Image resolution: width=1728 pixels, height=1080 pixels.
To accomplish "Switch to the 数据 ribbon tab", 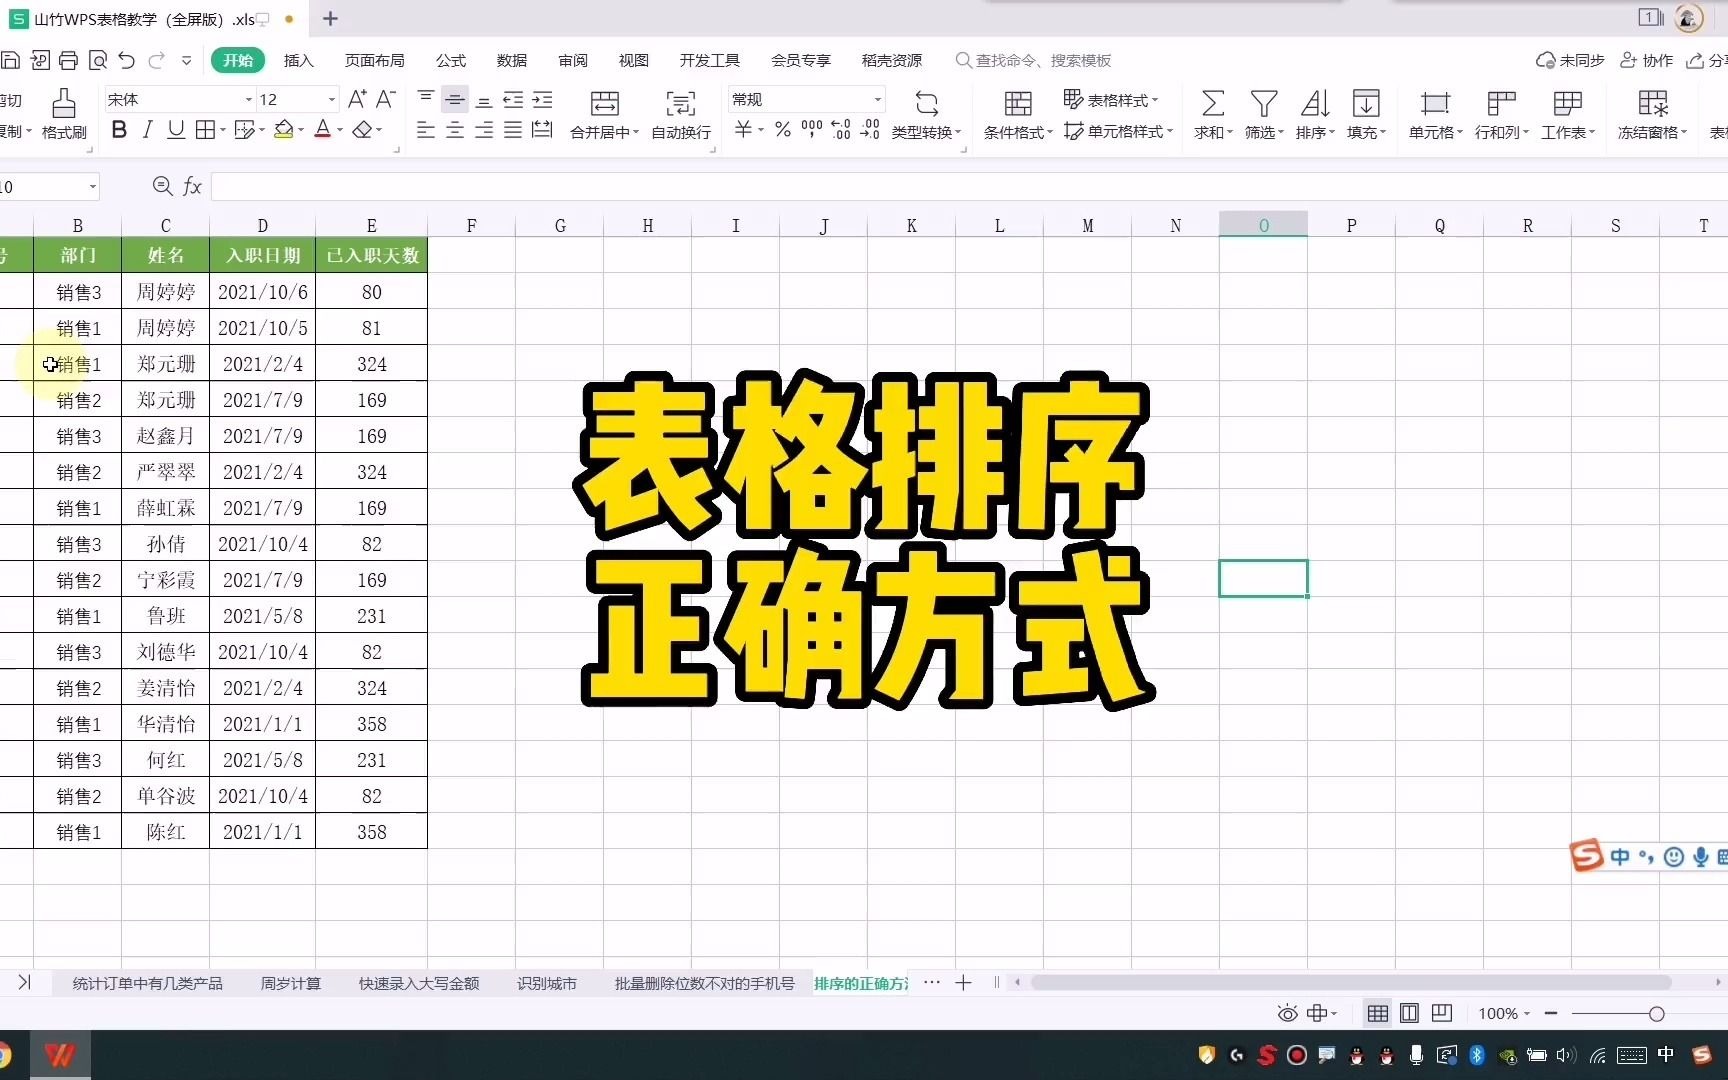I will (x=511, y=60).
